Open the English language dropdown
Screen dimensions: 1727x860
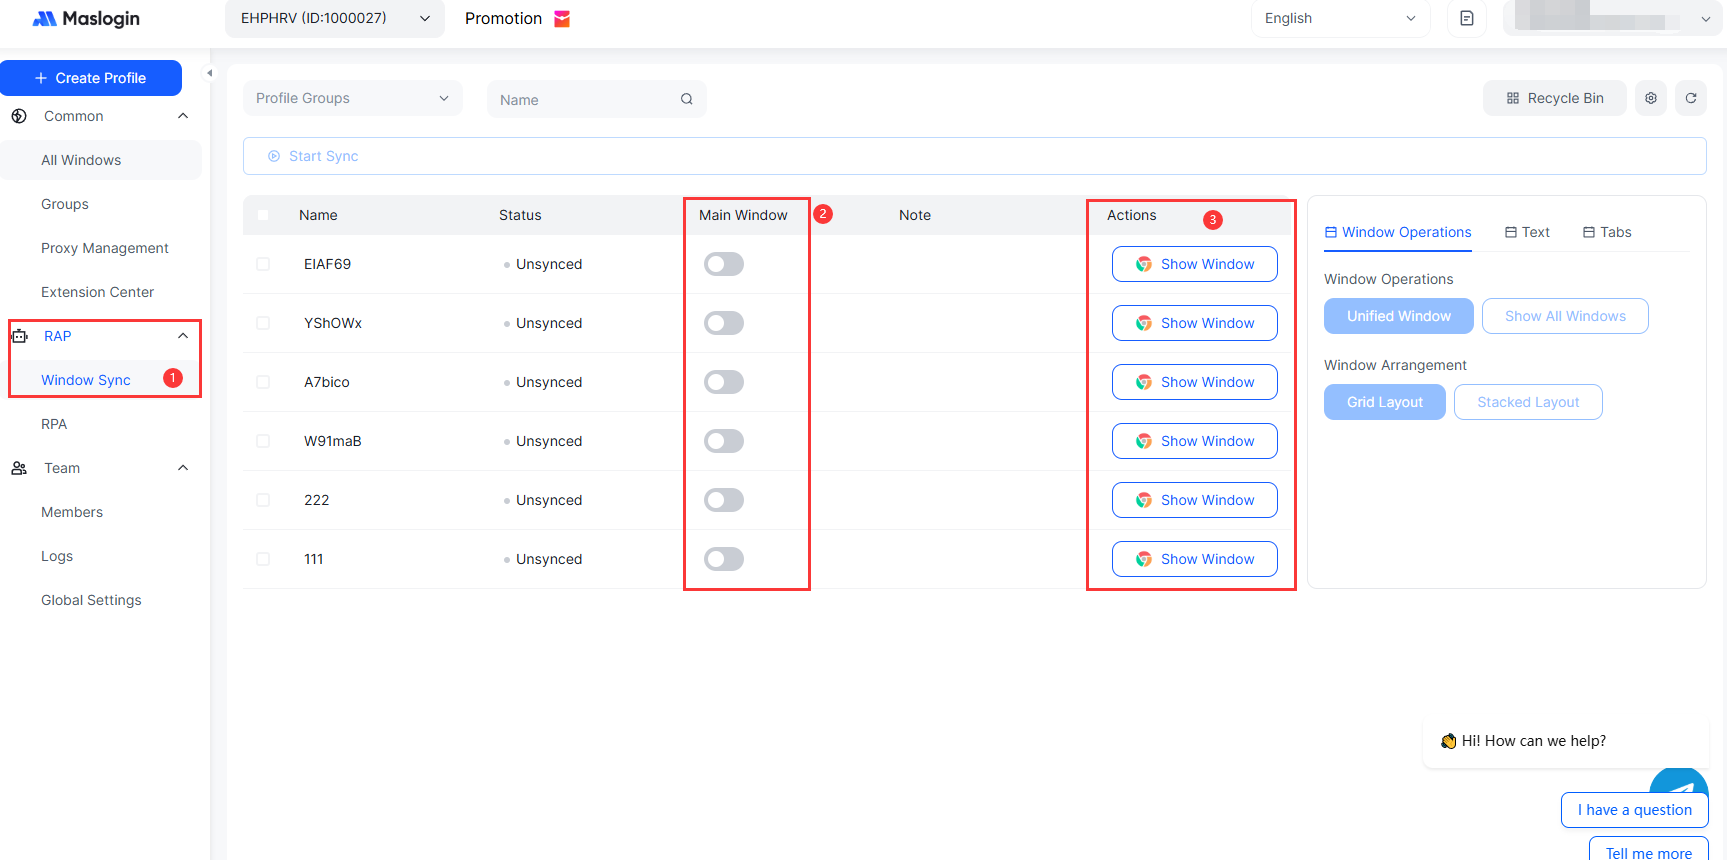[1339, 19]
